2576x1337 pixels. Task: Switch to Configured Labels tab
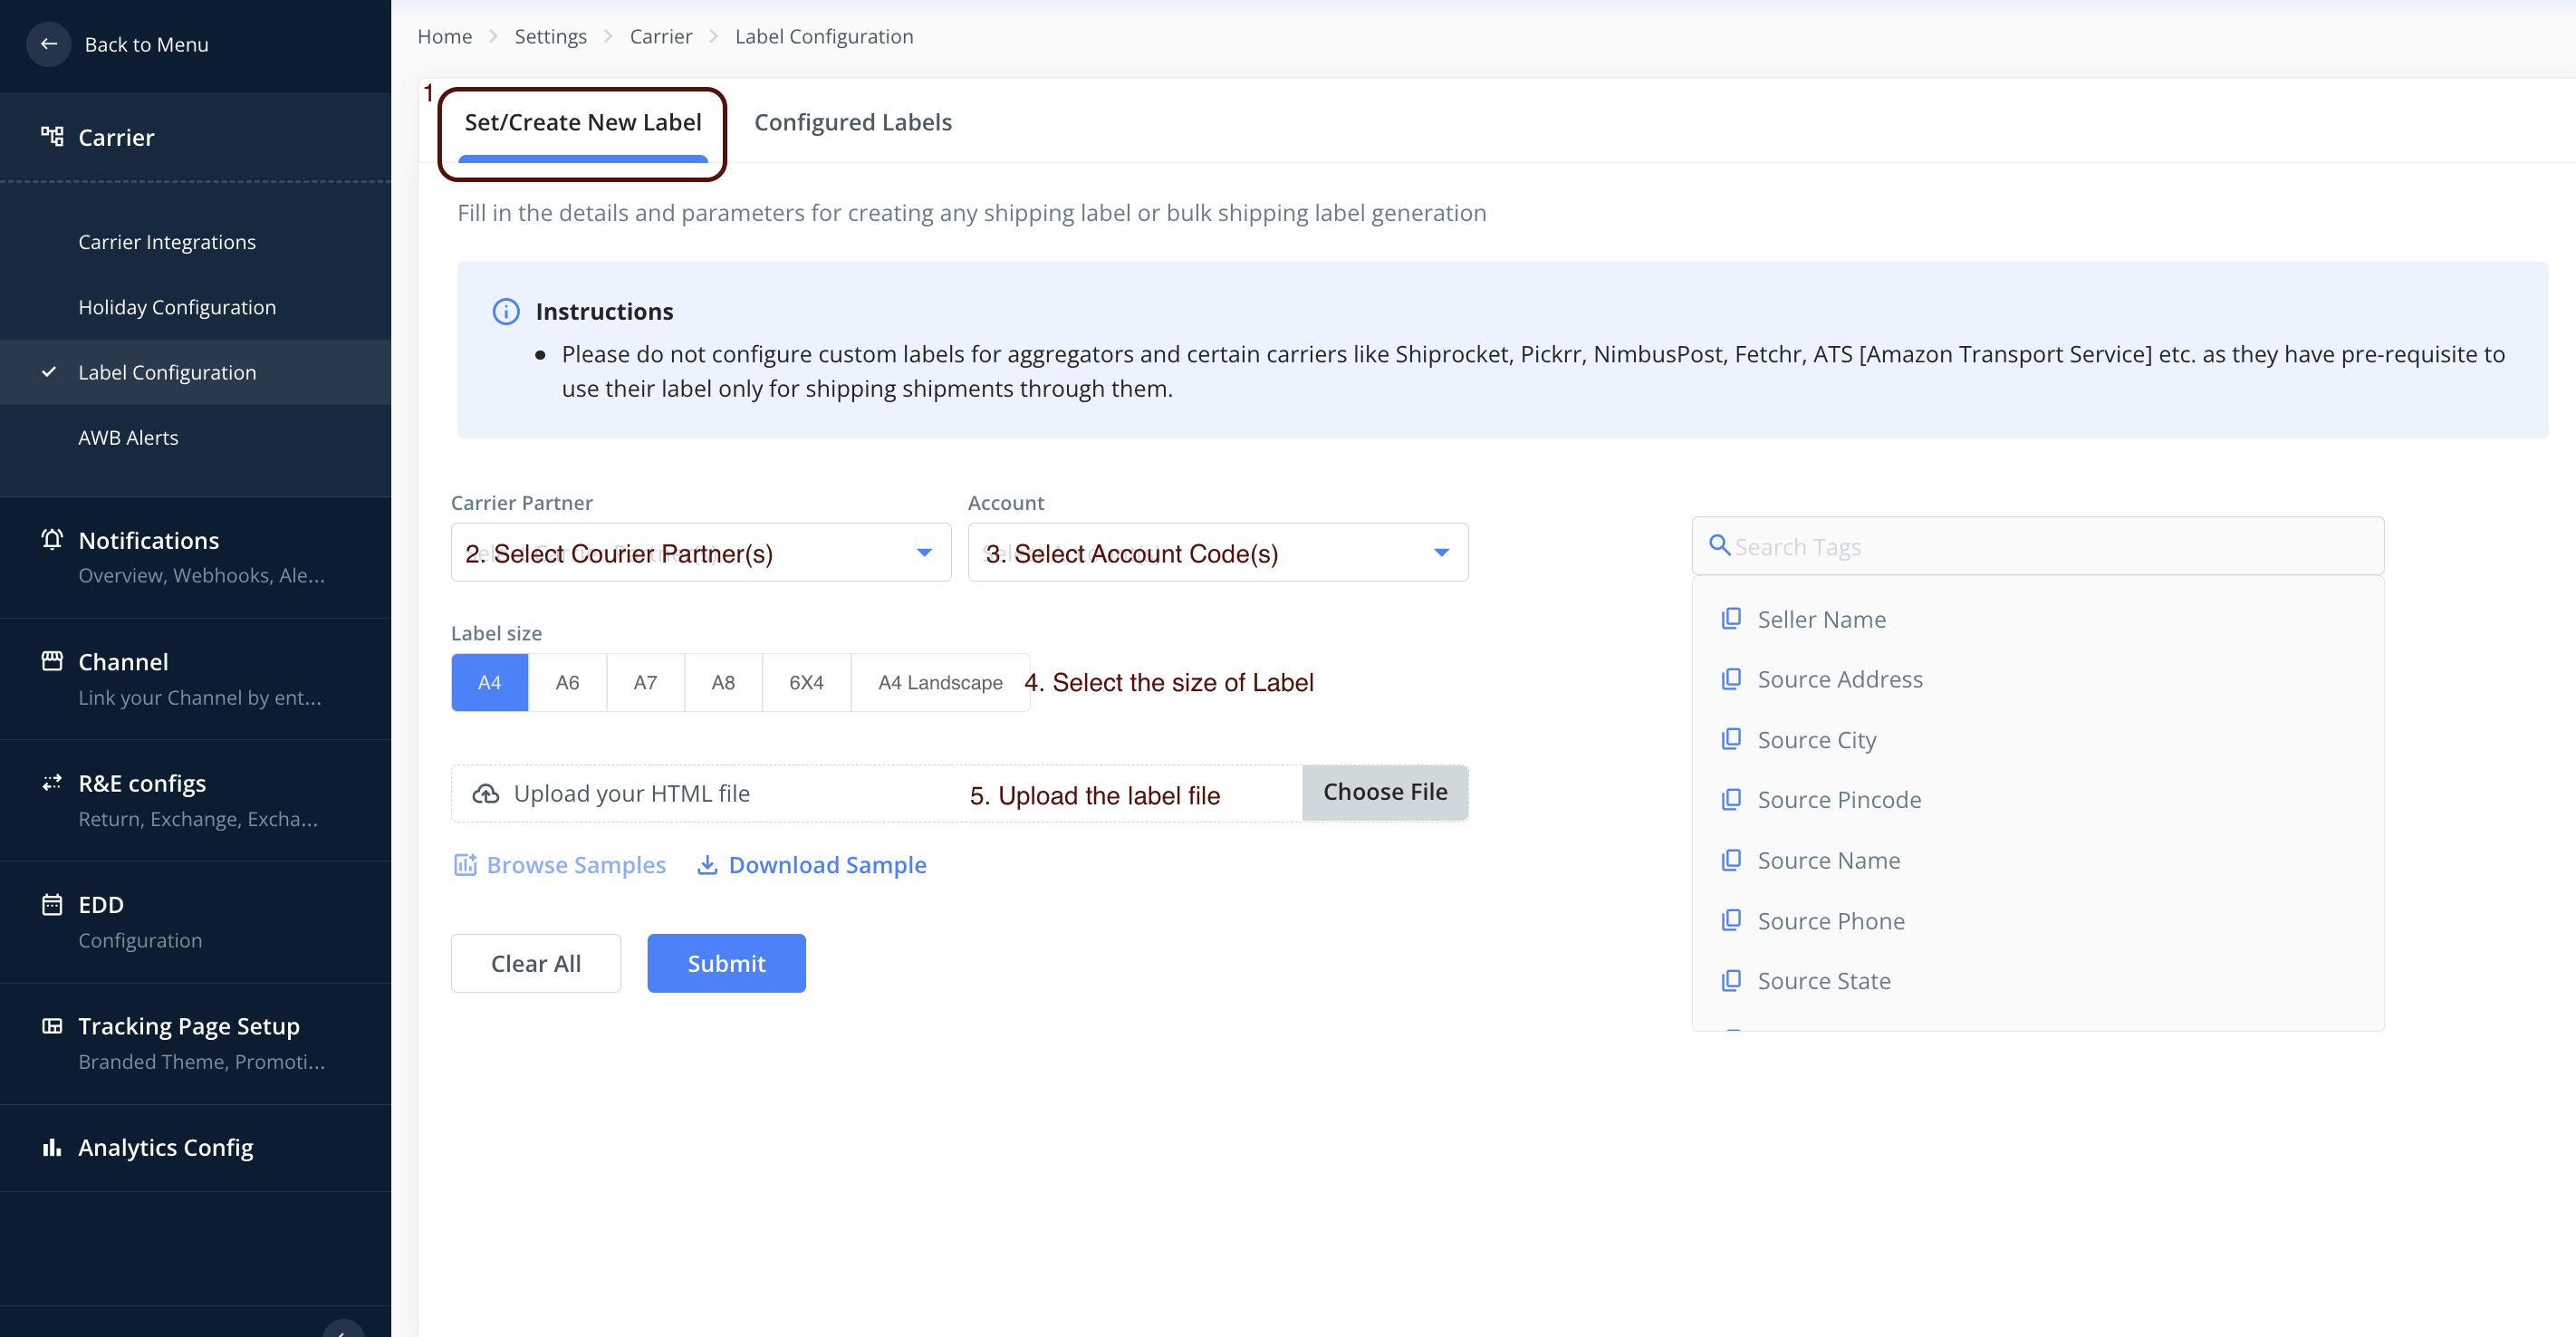point(852,123)
